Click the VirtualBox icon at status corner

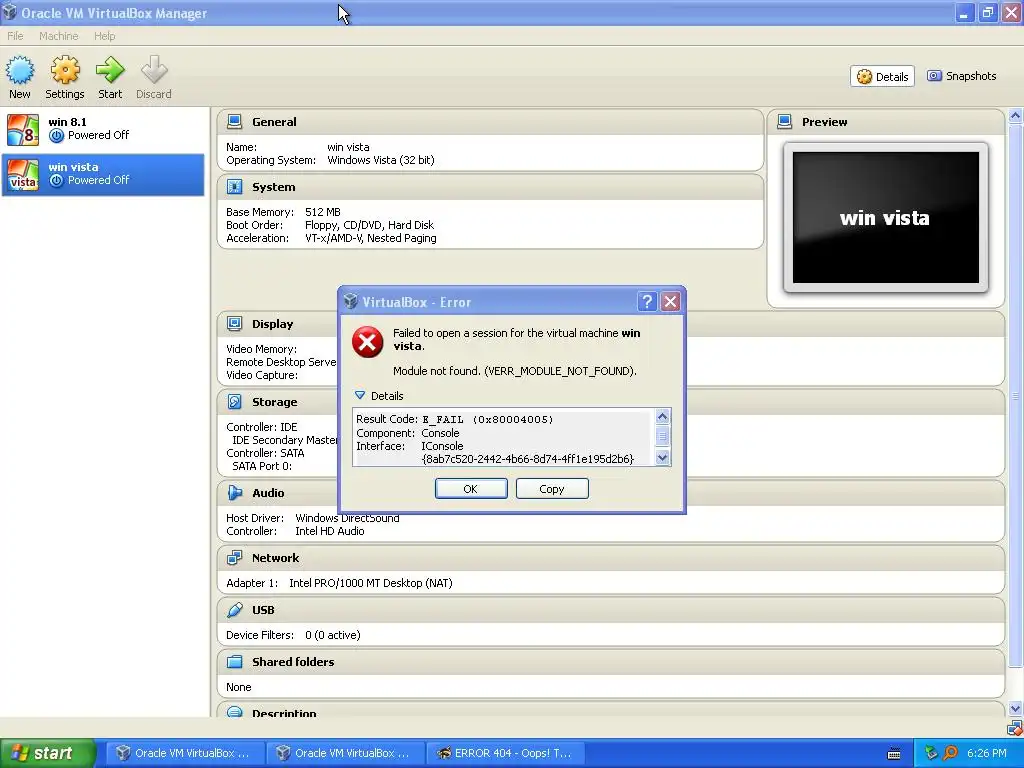(x=1014, y=728)
